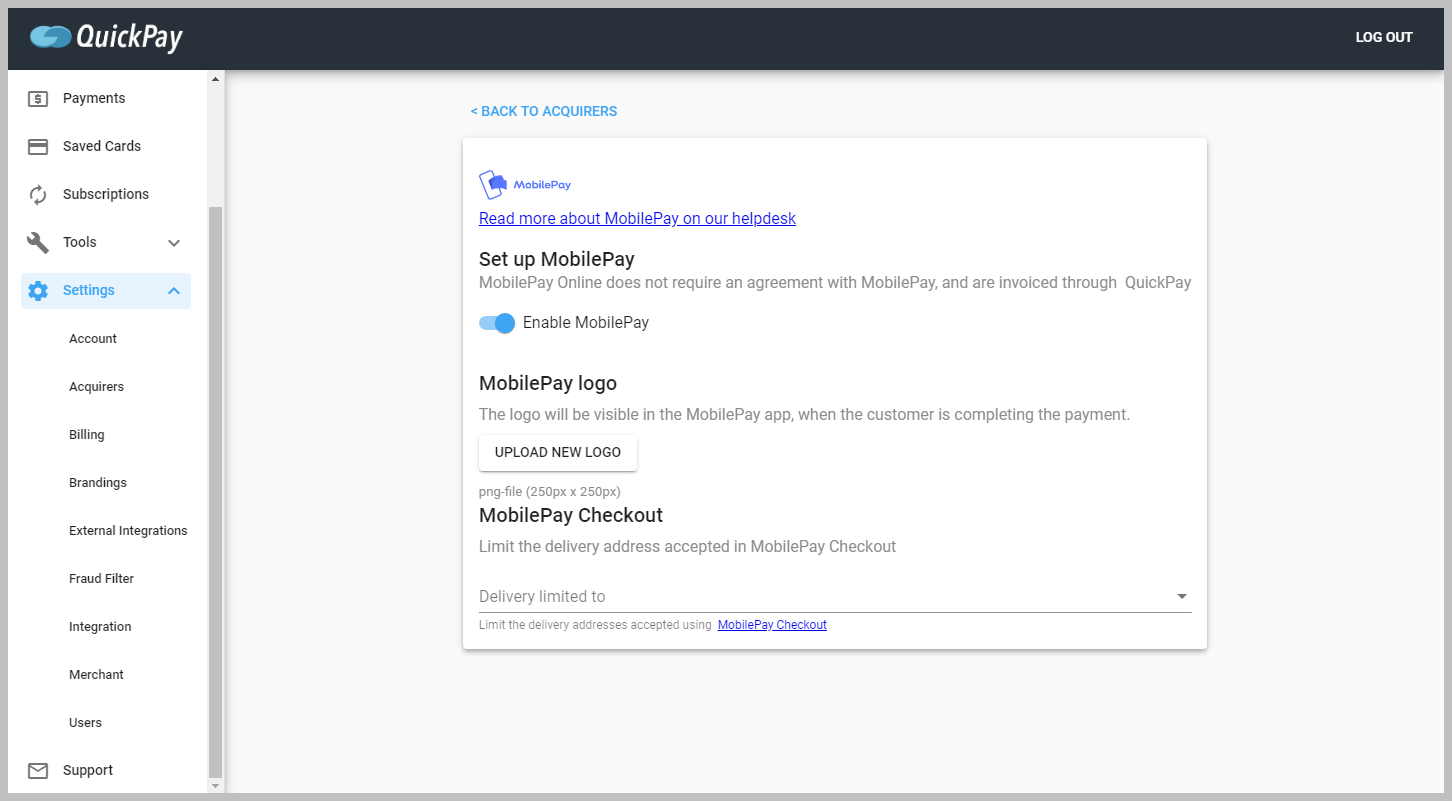
Task: Click the UPLOAD NEW LOGO button
Action: coord(558,452)
